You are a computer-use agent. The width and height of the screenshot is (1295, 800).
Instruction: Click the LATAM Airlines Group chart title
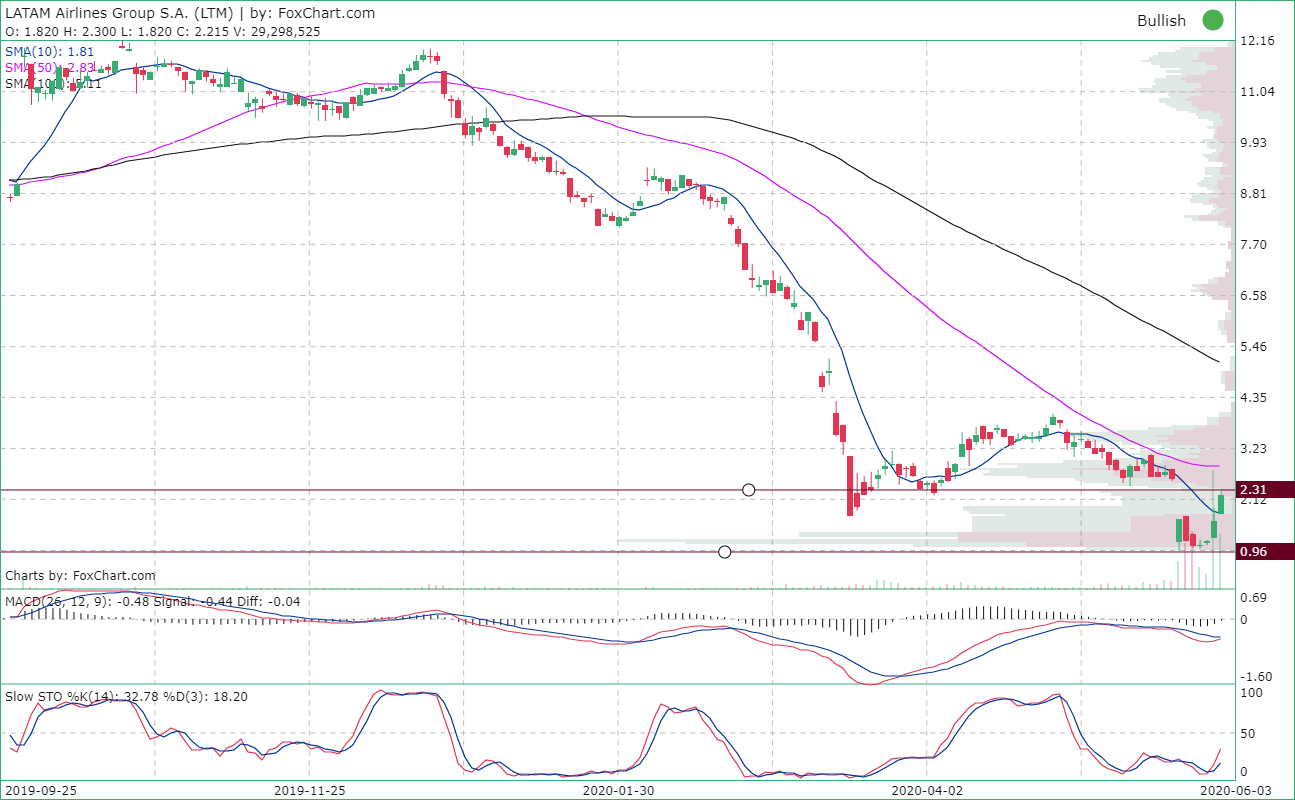[x=190, y=13]
